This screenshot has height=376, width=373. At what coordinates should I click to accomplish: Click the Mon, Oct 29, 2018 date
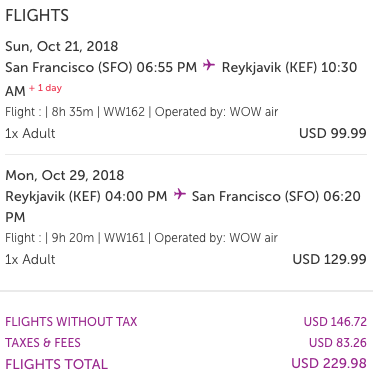click(x=65, y=175)
